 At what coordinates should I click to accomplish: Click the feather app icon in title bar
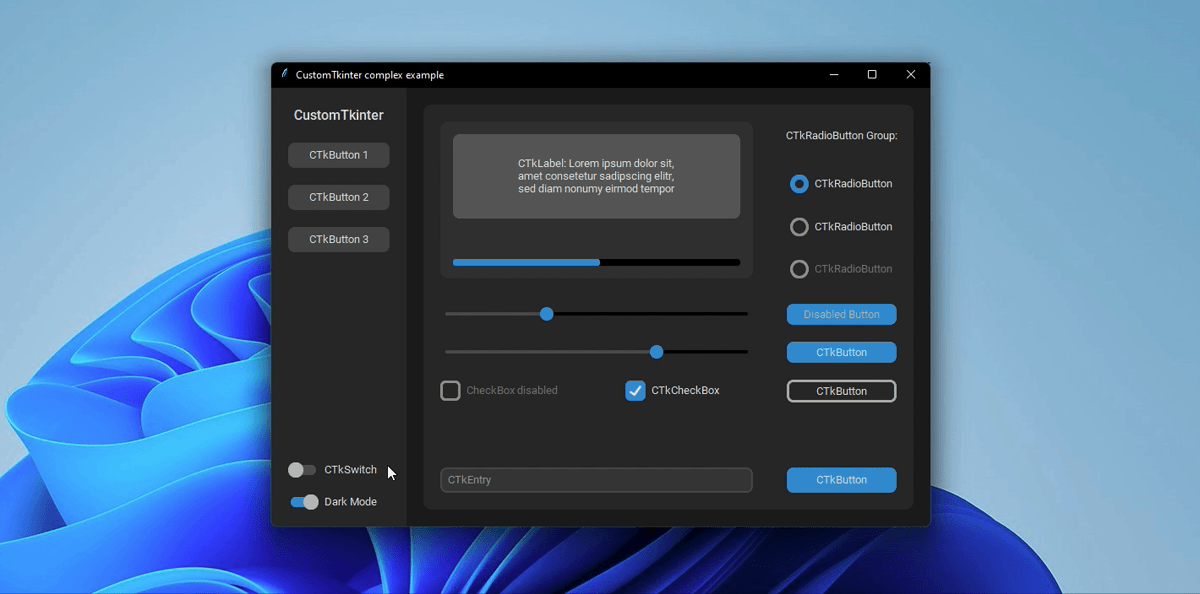[x=284, y=74]
